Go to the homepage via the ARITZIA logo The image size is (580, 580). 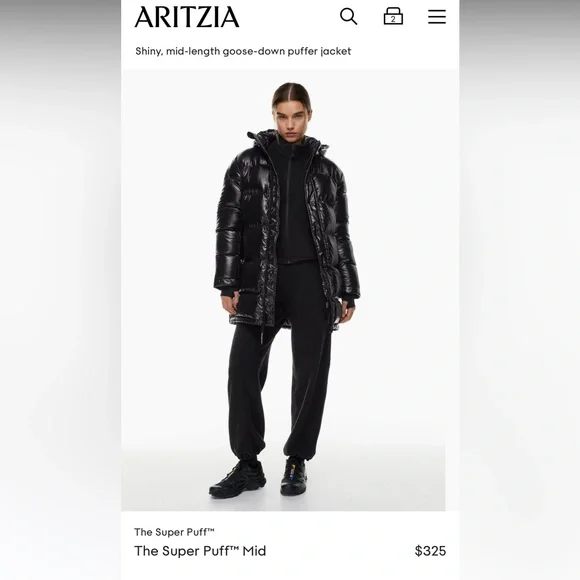187,17
